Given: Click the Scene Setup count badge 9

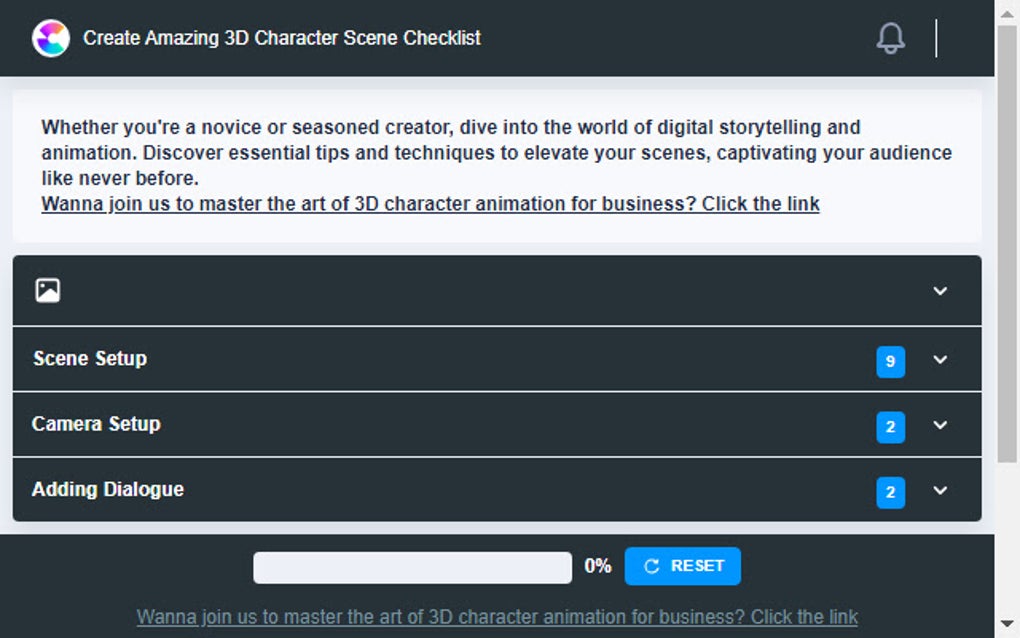Looking at the screenshot, I should (890, 362).
